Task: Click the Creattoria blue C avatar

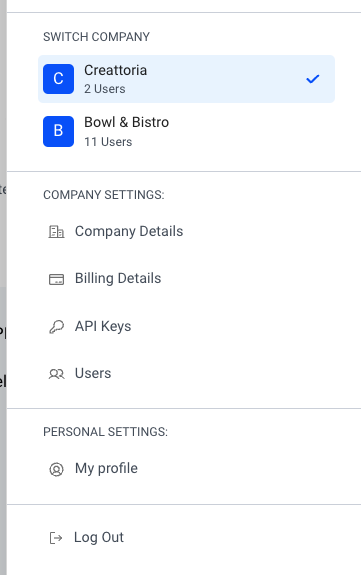Action: click(58, 79)
